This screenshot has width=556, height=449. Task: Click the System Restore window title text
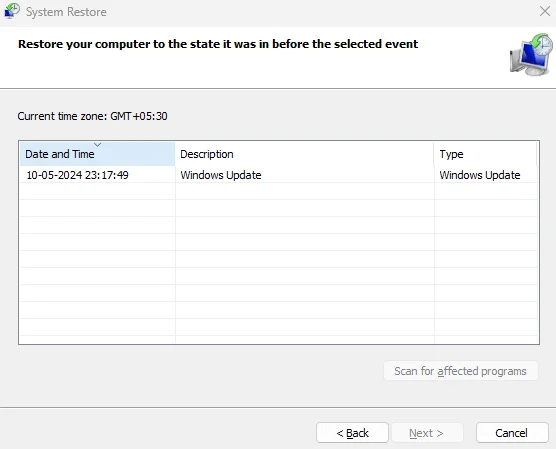pos(66,12)
